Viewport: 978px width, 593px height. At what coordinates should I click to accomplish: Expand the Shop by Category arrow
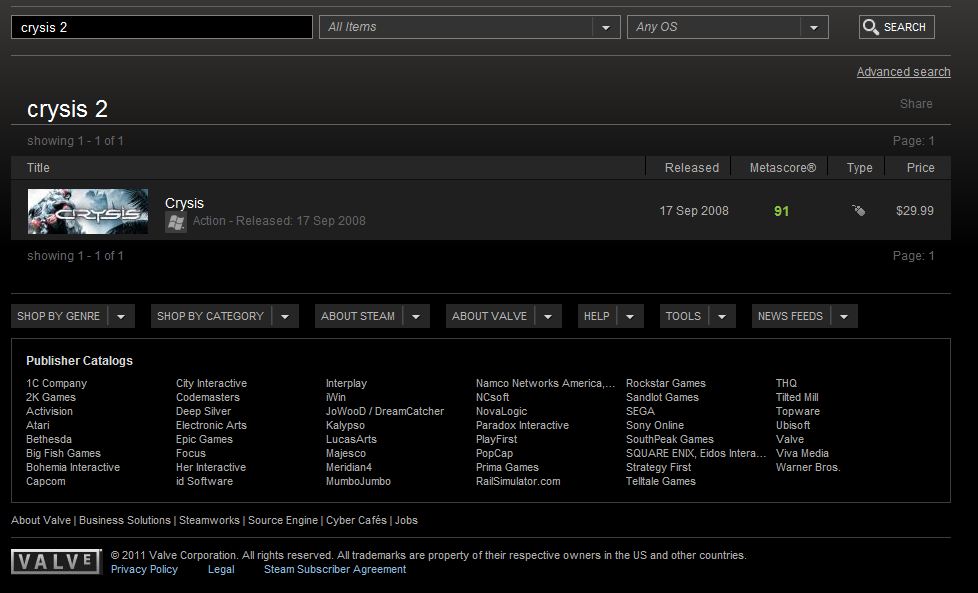pos(285,317)
